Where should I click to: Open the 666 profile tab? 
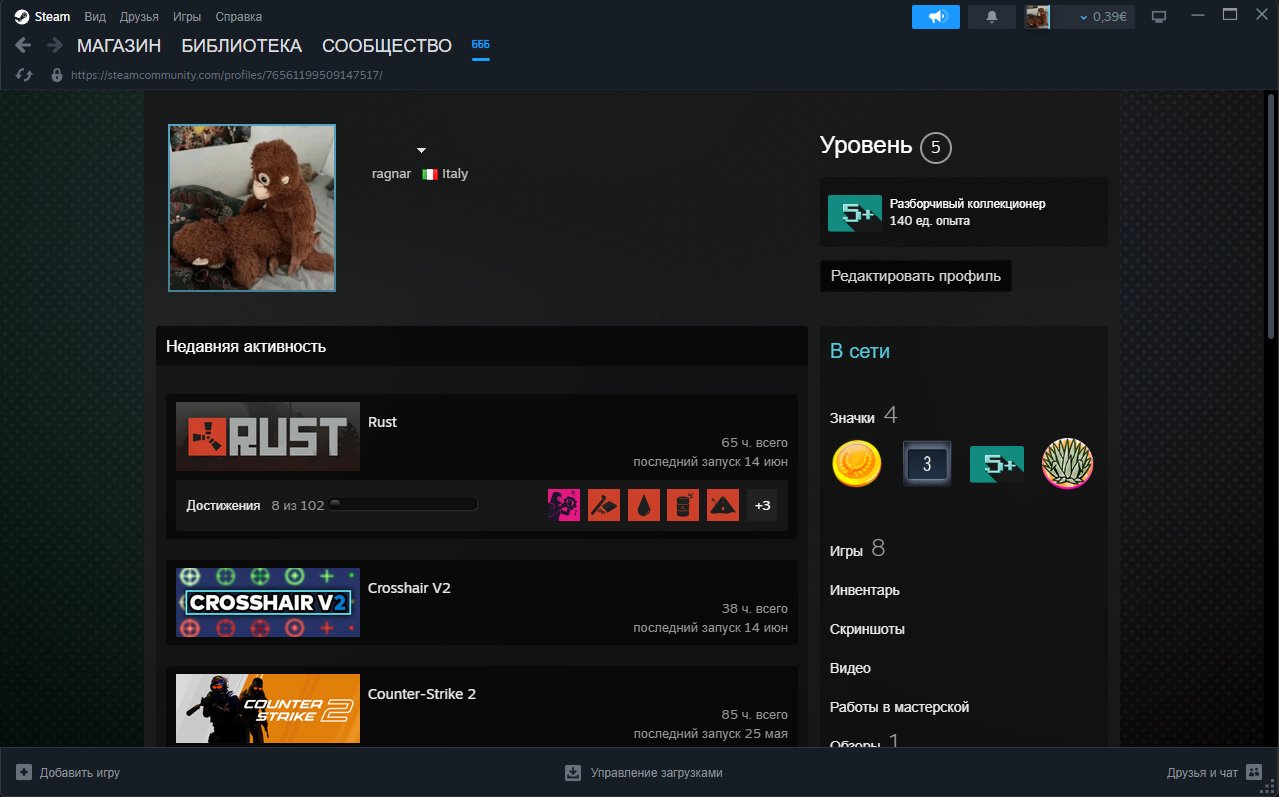(481, 45)
